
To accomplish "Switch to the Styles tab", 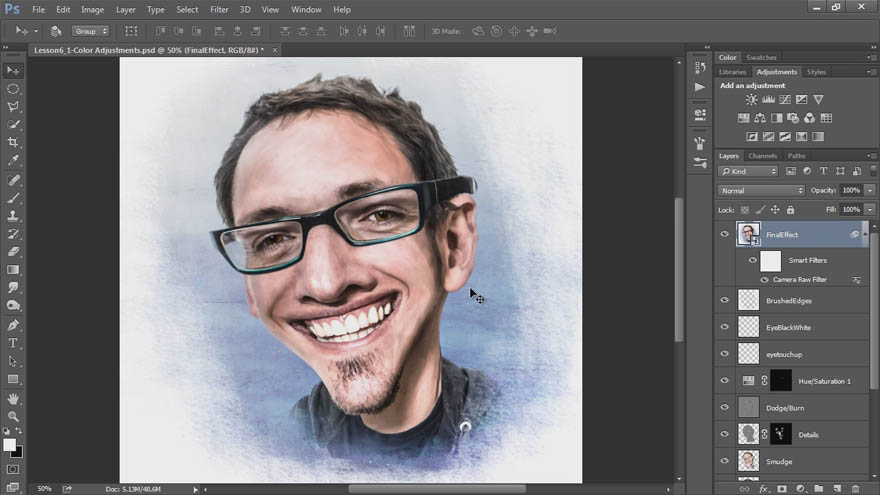I will [816, 72].
